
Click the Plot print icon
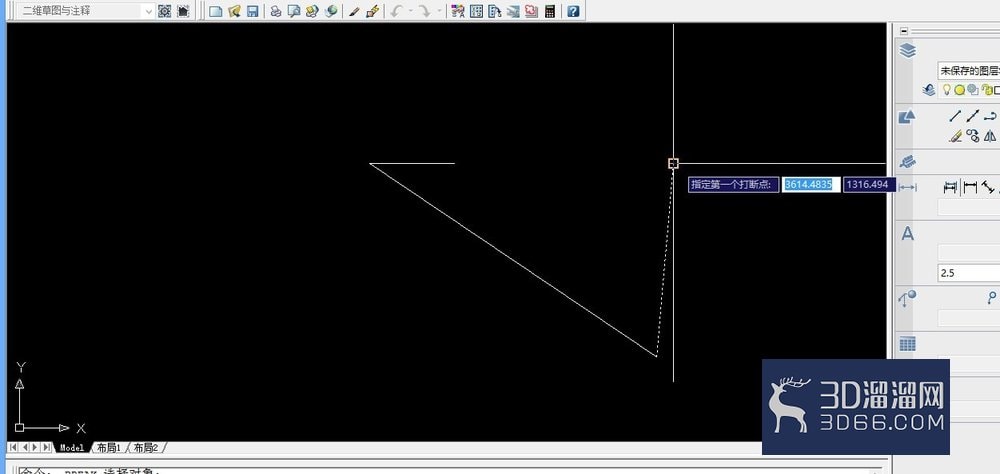(x=276, y=11)
